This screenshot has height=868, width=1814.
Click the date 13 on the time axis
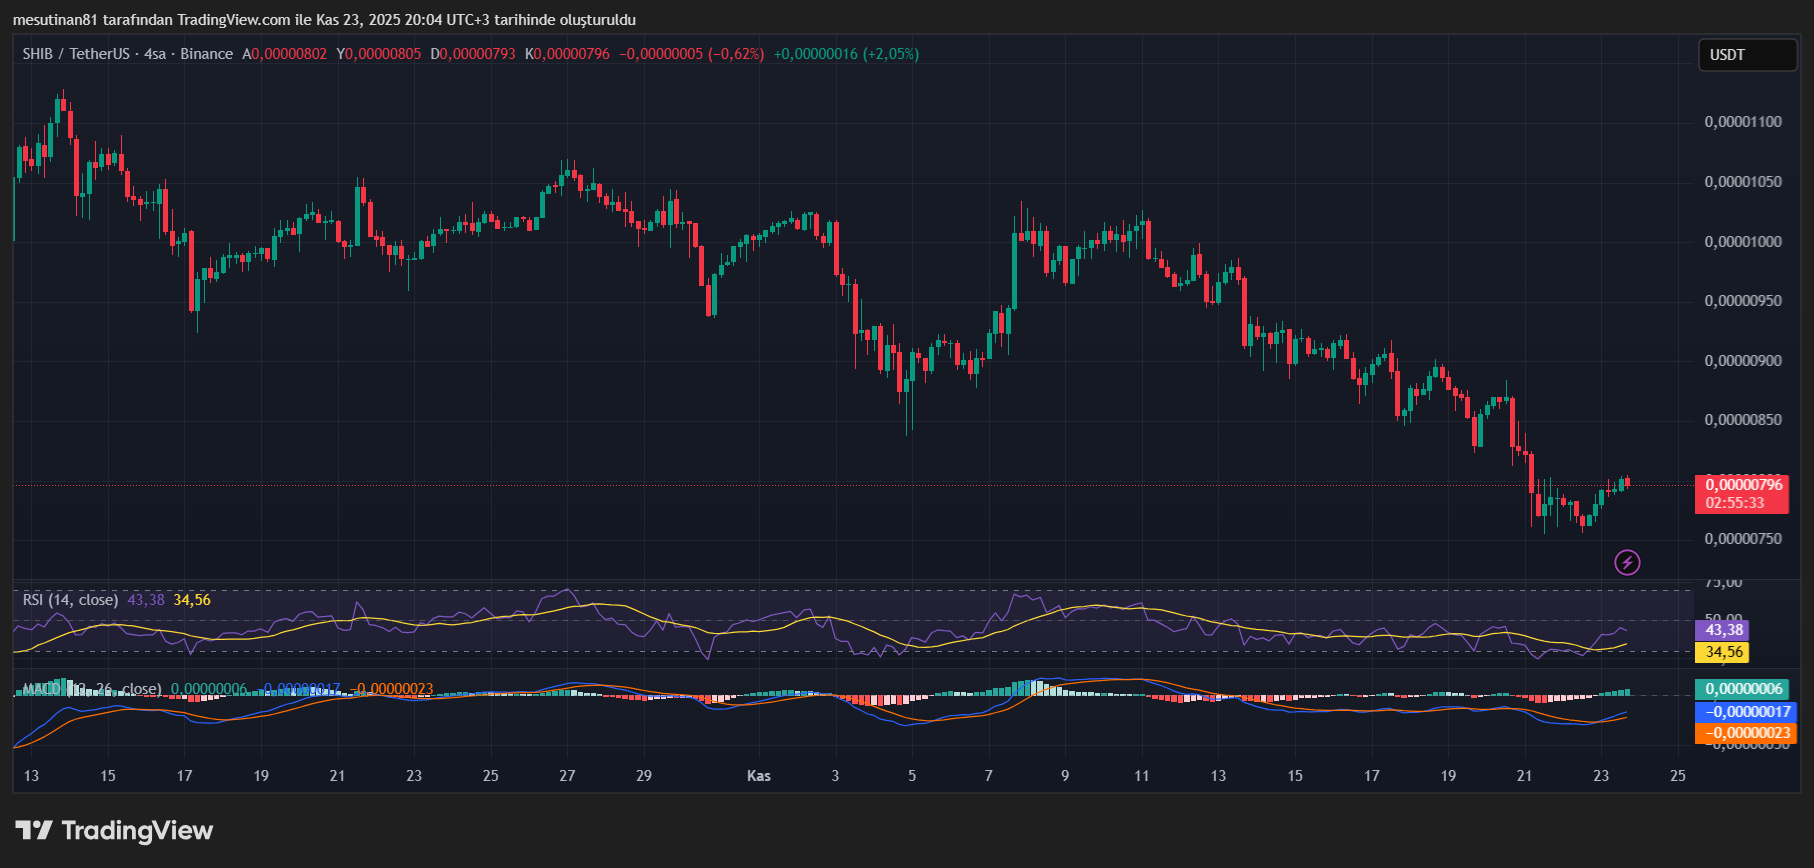click(x=31, y=776)
